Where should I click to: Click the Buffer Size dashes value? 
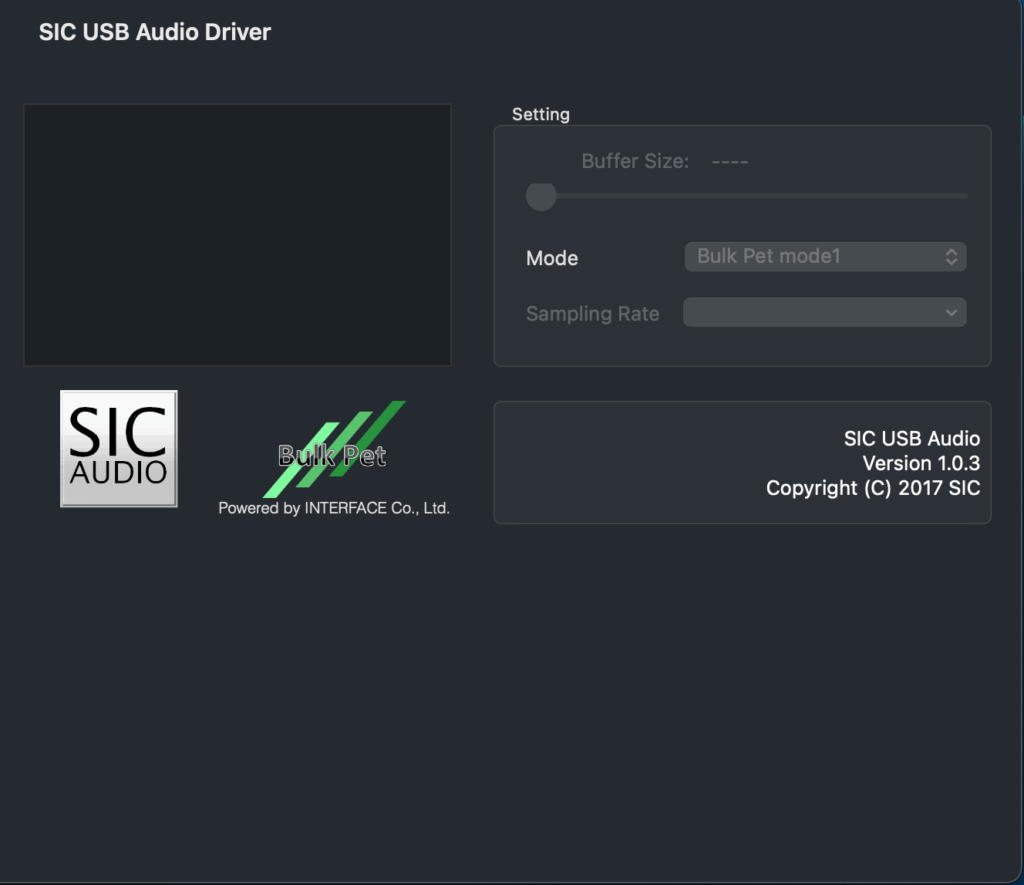[x=730, y=161]
